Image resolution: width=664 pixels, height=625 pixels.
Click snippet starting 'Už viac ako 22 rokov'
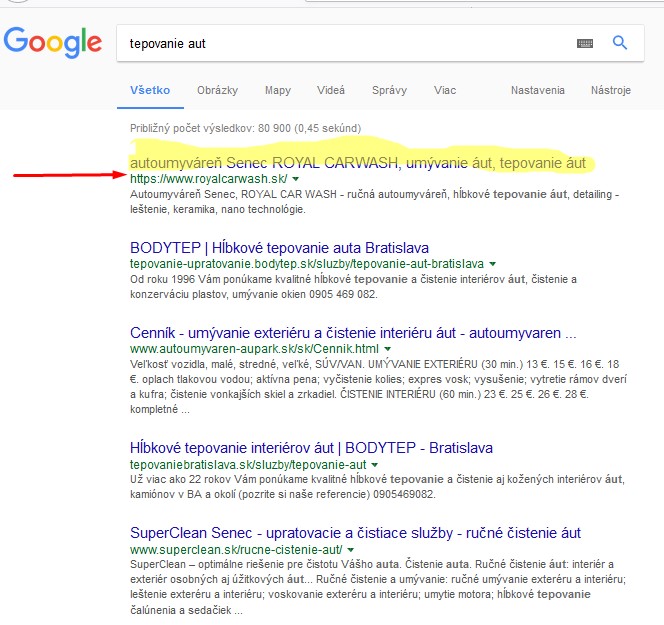(x=377, y=487)
